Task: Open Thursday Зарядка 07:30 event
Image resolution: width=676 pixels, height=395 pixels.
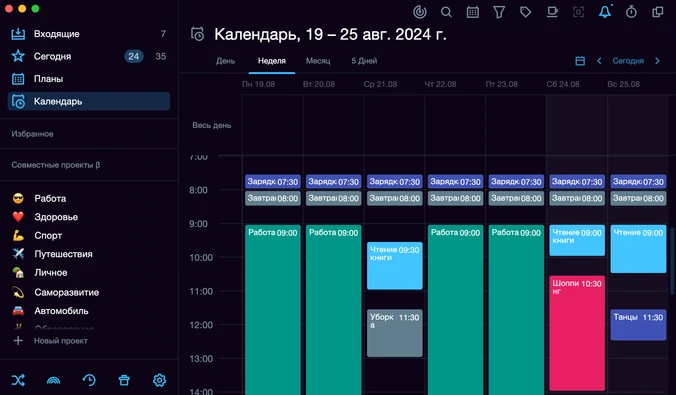Action: [x=455, y=182]
